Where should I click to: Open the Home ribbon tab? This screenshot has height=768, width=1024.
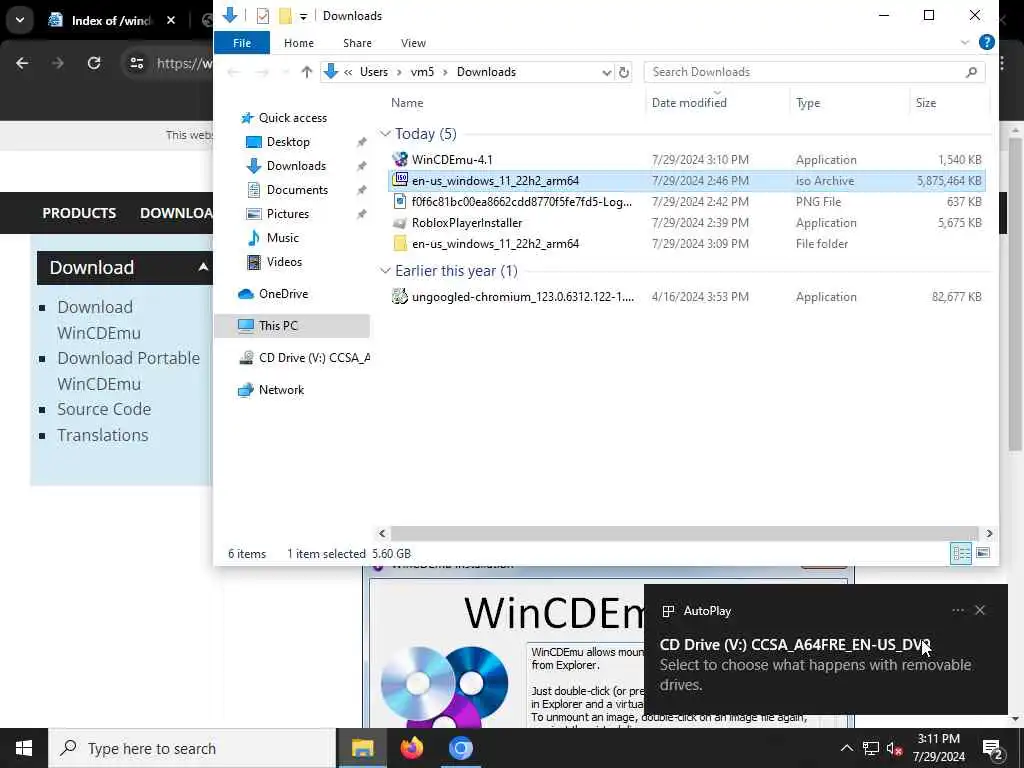coord(298,43)
